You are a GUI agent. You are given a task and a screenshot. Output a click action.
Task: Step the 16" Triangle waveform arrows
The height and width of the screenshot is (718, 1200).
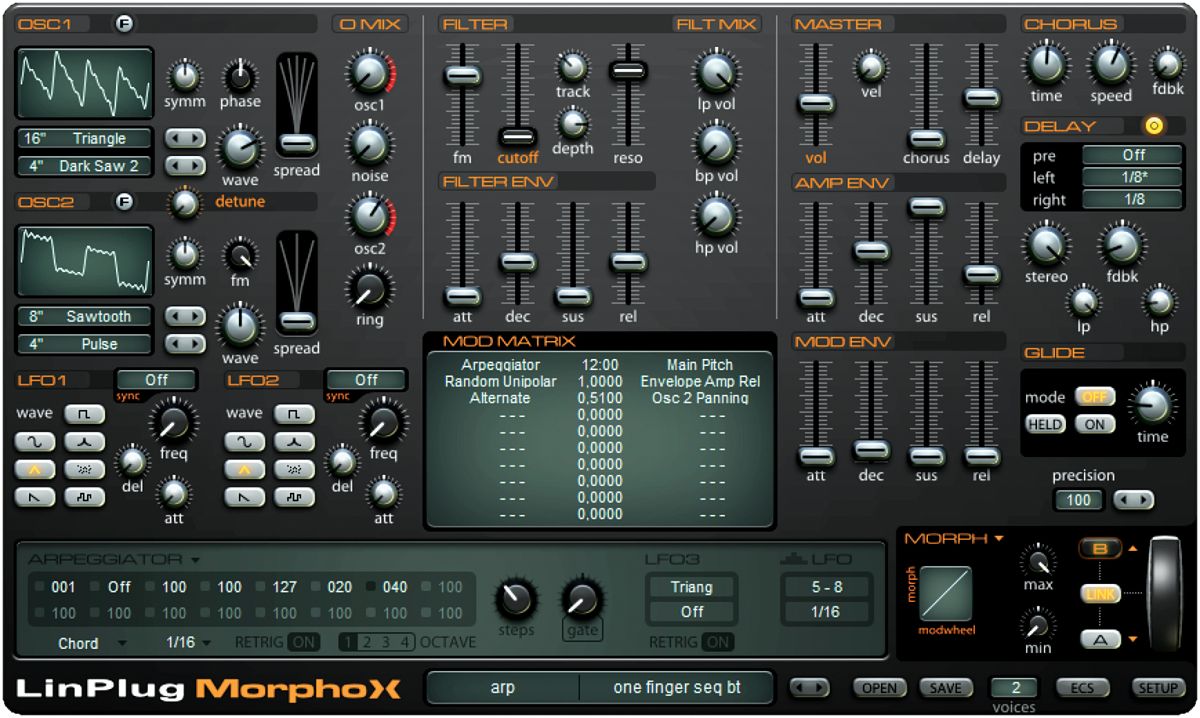184,137
